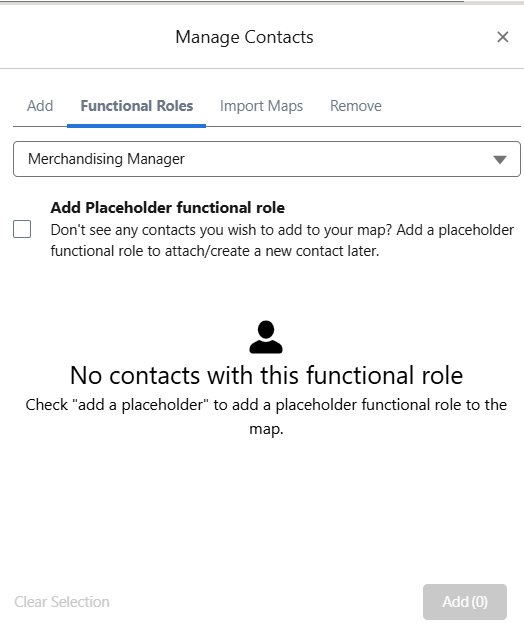The image size is (524, 628).
Task: Open the Import Maps tab
Action: click(261, 106)
